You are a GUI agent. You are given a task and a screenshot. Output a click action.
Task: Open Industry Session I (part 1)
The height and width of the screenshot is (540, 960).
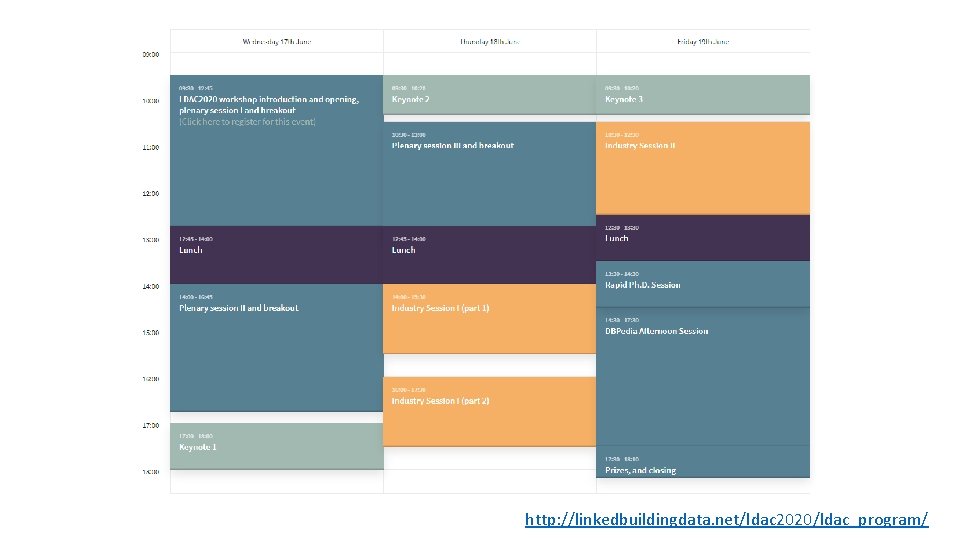click(490, 318)
